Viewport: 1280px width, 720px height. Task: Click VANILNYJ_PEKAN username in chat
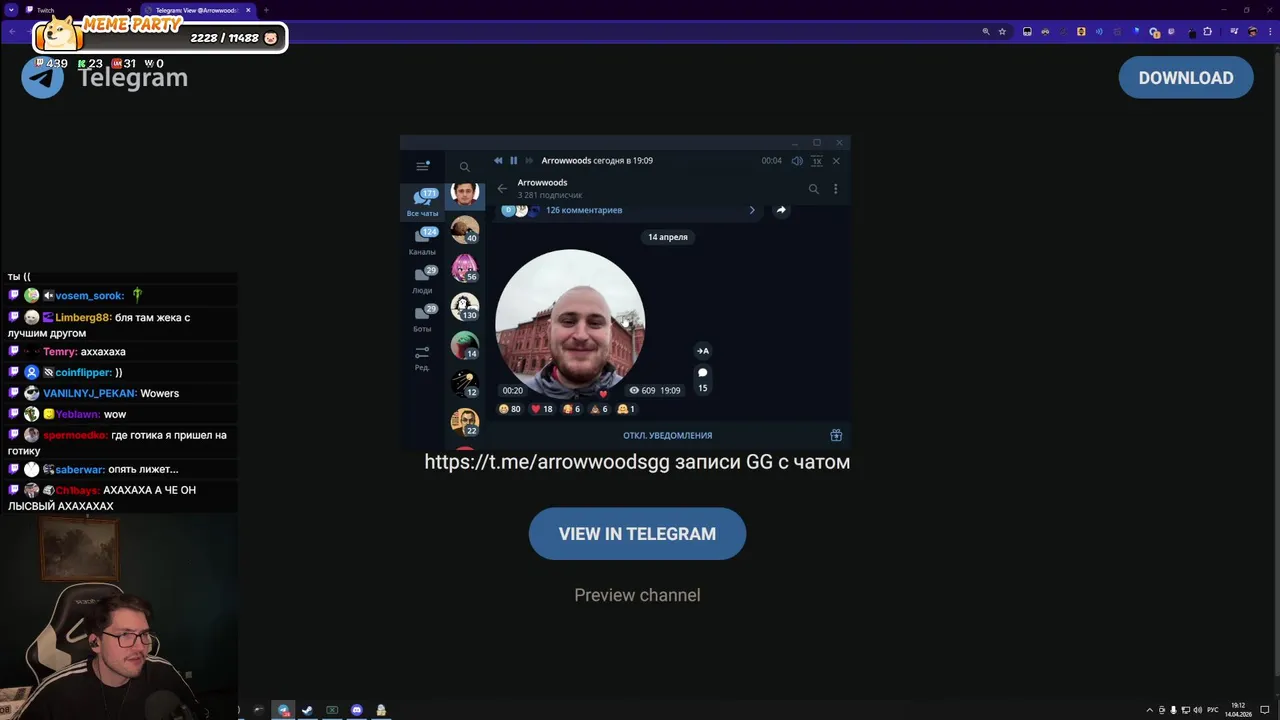pos(89,394)
